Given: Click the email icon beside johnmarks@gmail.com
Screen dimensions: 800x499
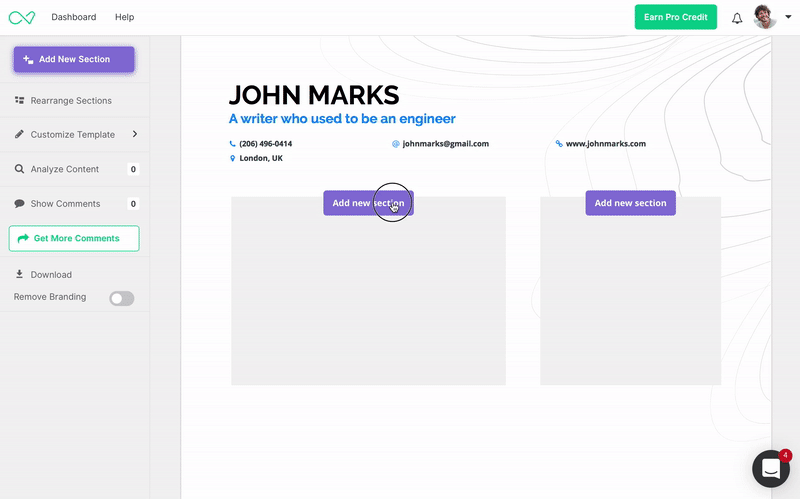Looking at the screenshot, I should (395, 144).
